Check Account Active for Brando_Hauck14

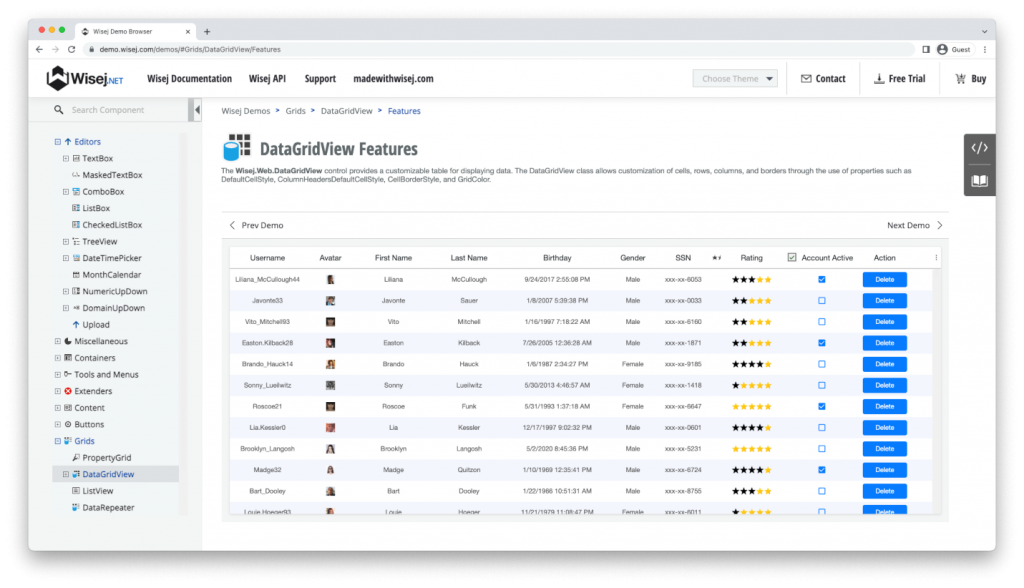coord(822,364)
